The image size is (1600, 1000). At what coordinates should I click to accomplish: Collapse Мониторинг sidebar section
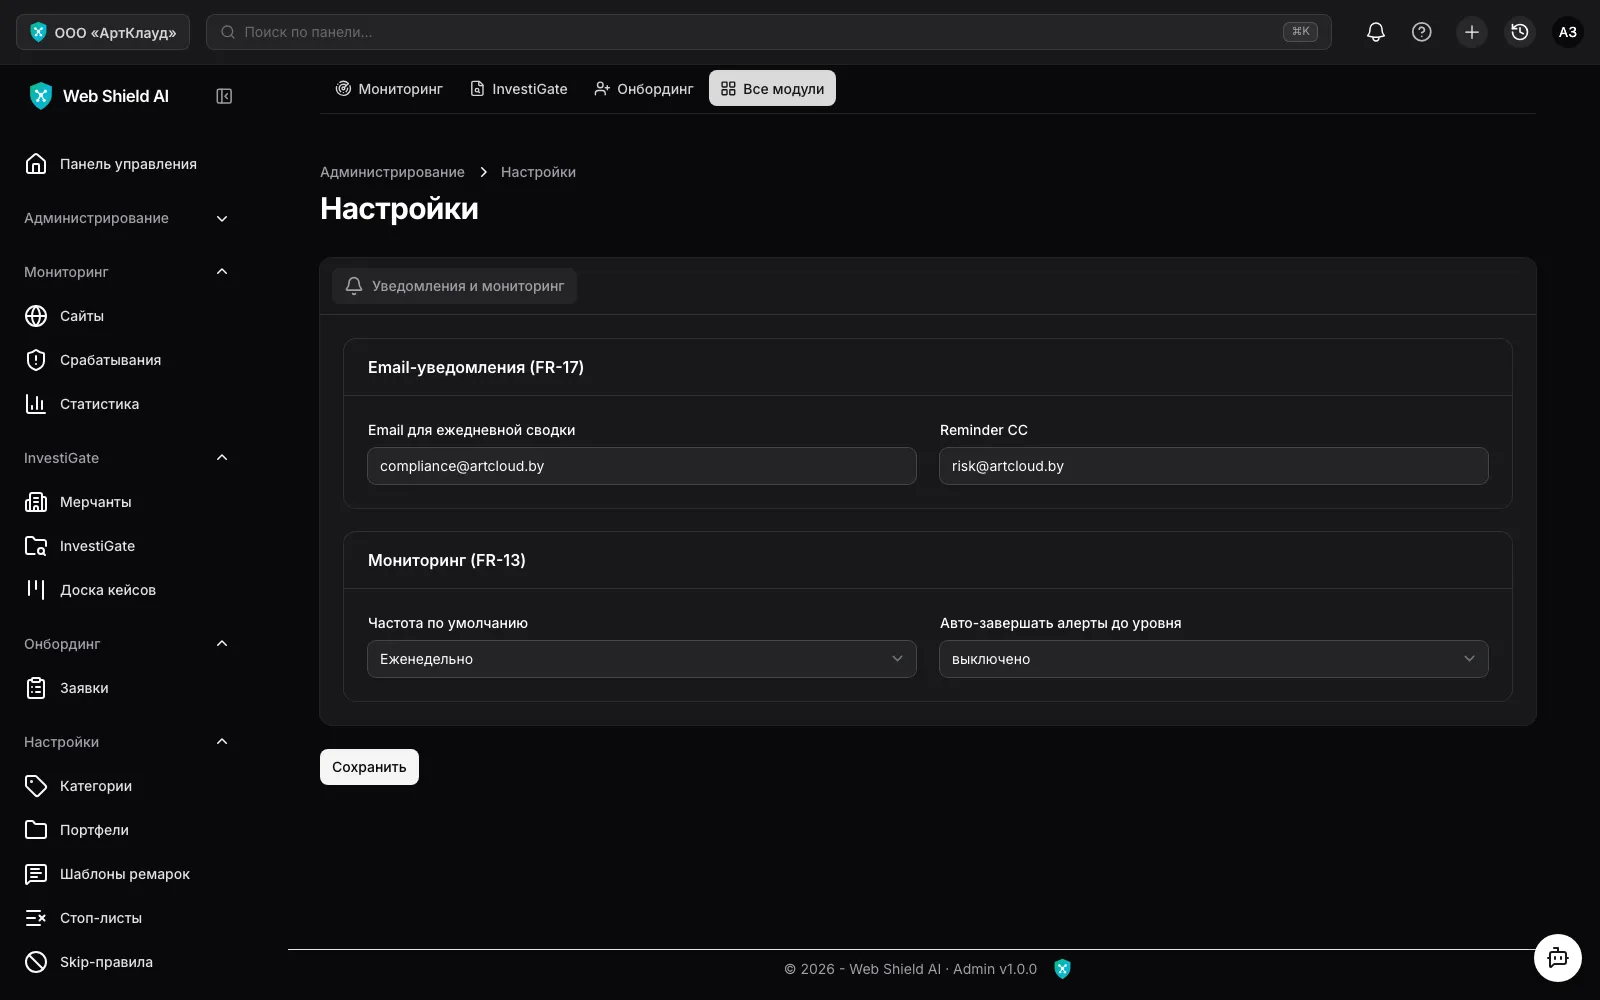[x=126, y=272]
